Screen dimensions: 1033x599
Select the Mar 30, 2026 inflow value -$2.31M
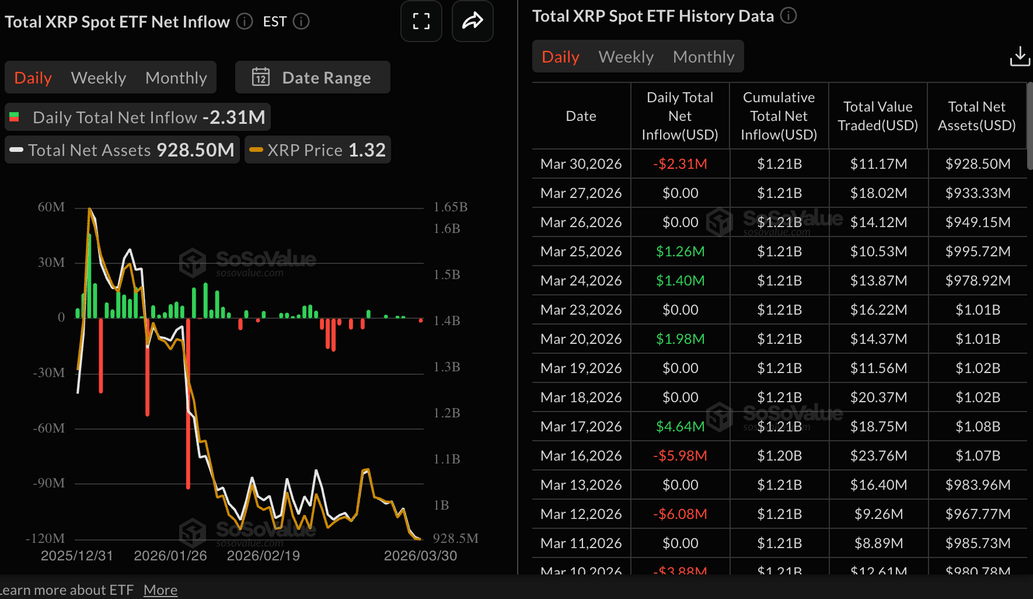click(680, 163)
